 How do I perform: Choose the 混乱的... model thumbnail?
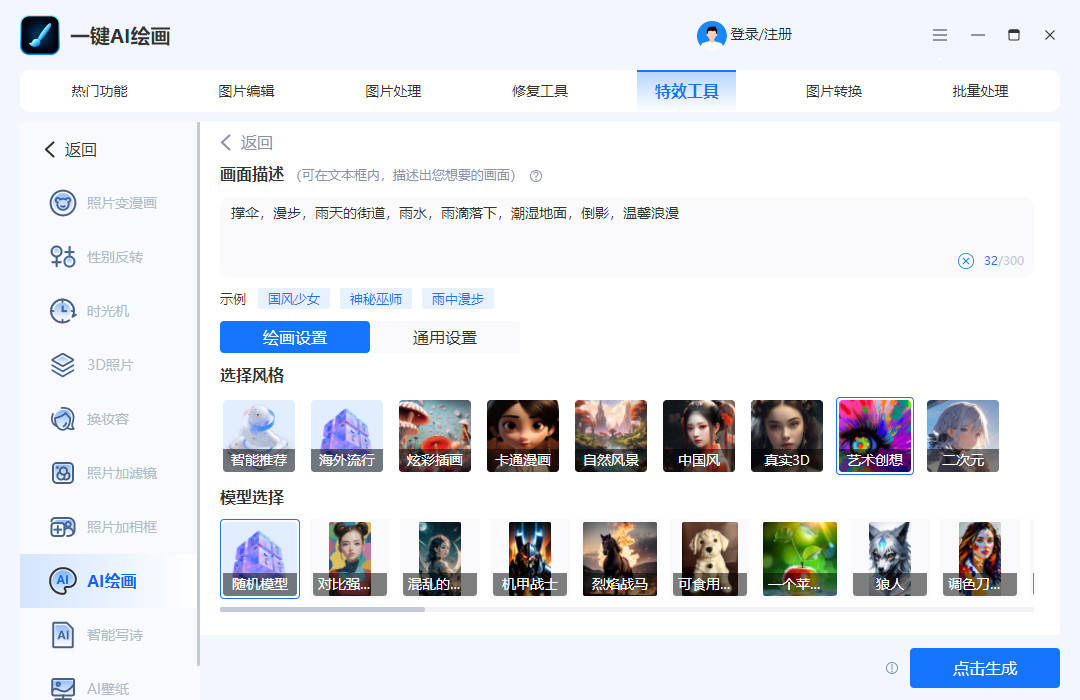[x=439, y=559]
